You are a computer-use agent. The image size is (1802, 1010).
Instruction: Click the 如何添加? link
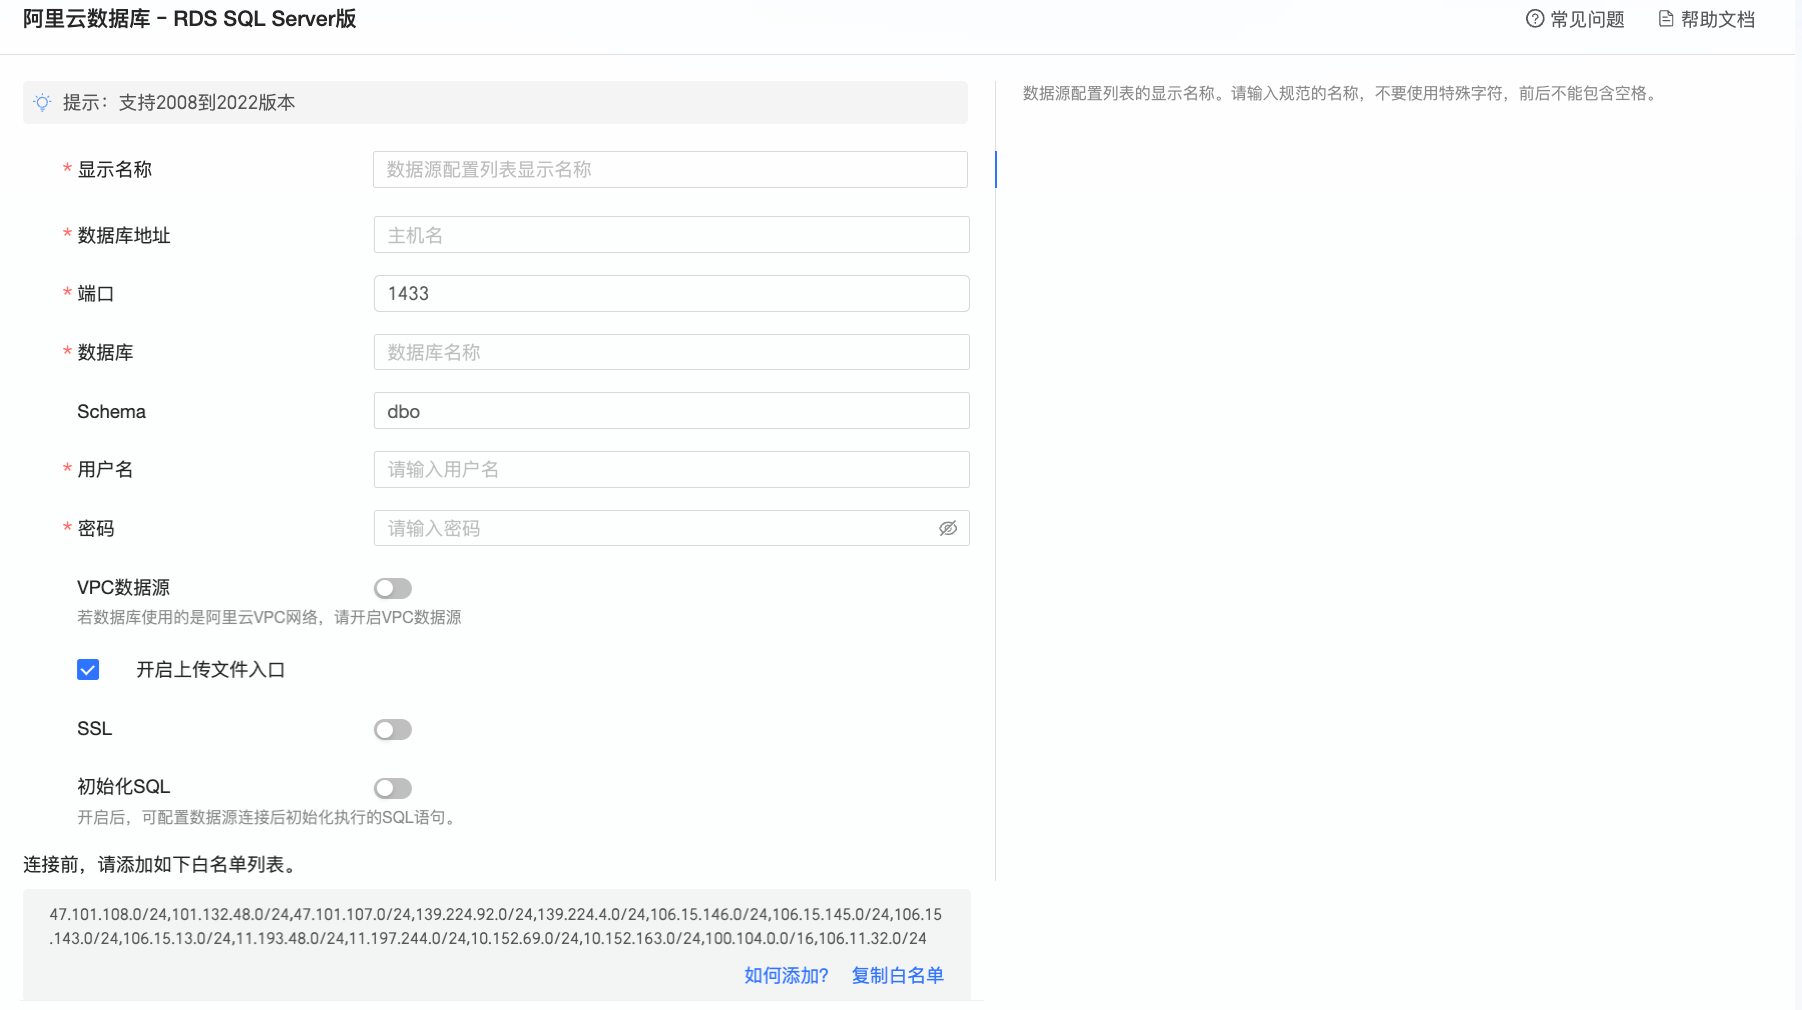point(786,975)
